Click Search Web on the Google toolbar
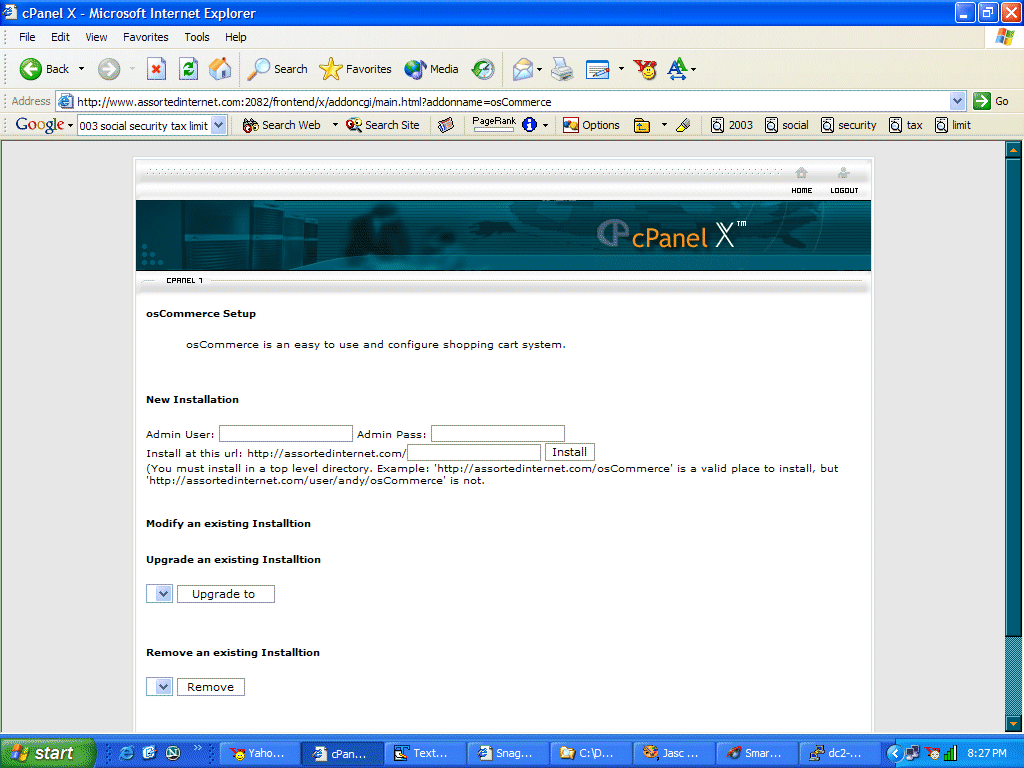Image resolution: width=1024 pixels, height=768 pixels. [282, 125]
